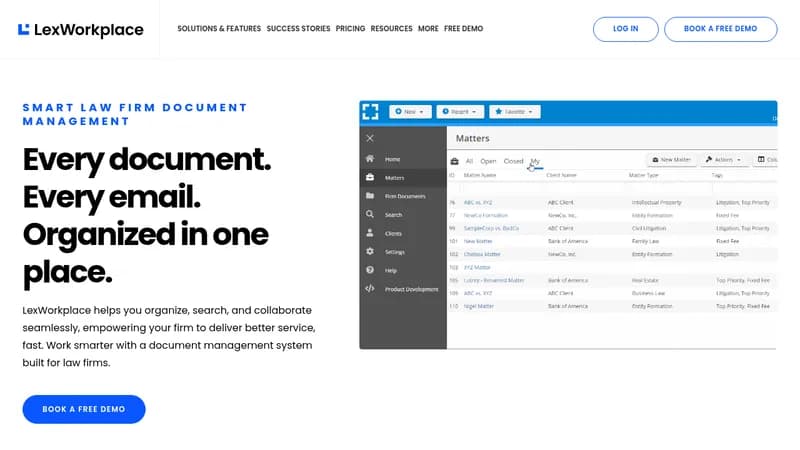Click the Help question mark icon

[370, 270]
